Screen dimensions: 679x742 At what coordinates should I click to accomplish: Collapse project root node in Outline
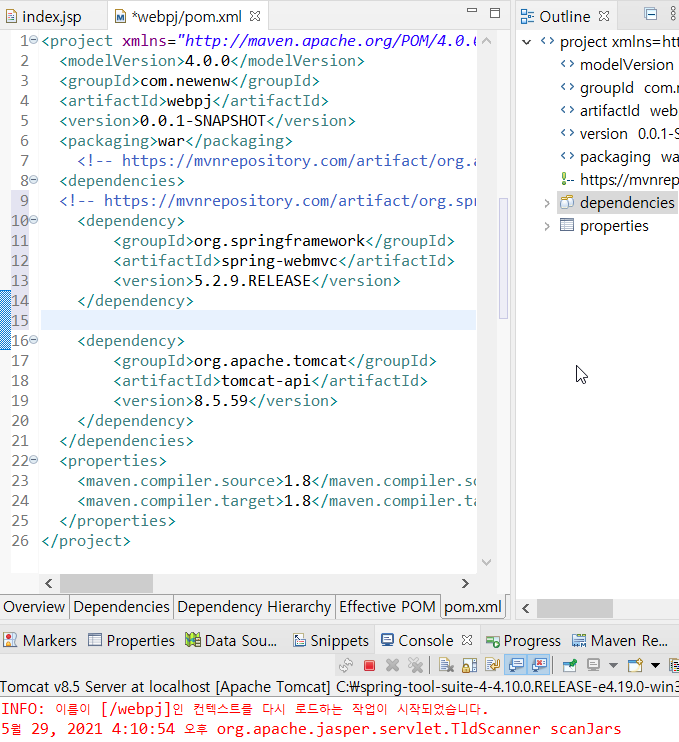(526, 42)
